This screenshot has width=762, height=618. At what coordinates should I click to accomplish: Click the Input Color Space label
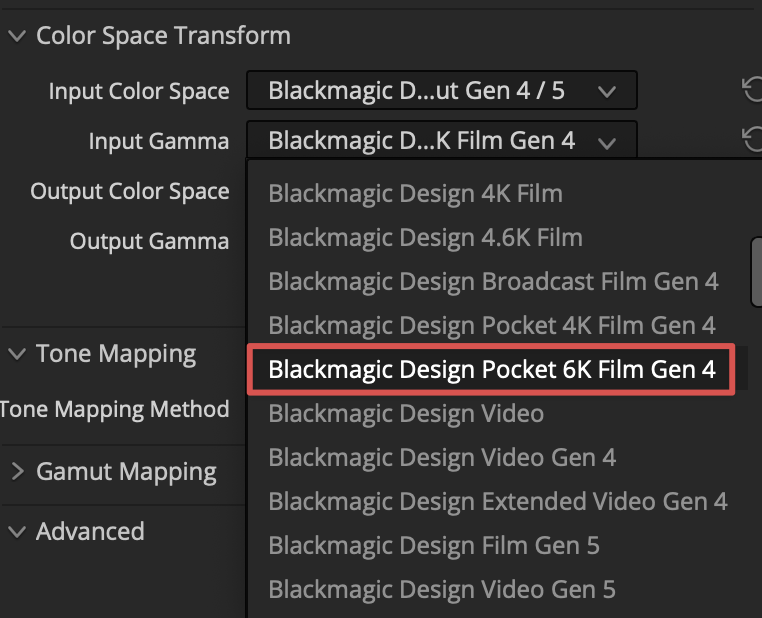(x=139, y=91)
